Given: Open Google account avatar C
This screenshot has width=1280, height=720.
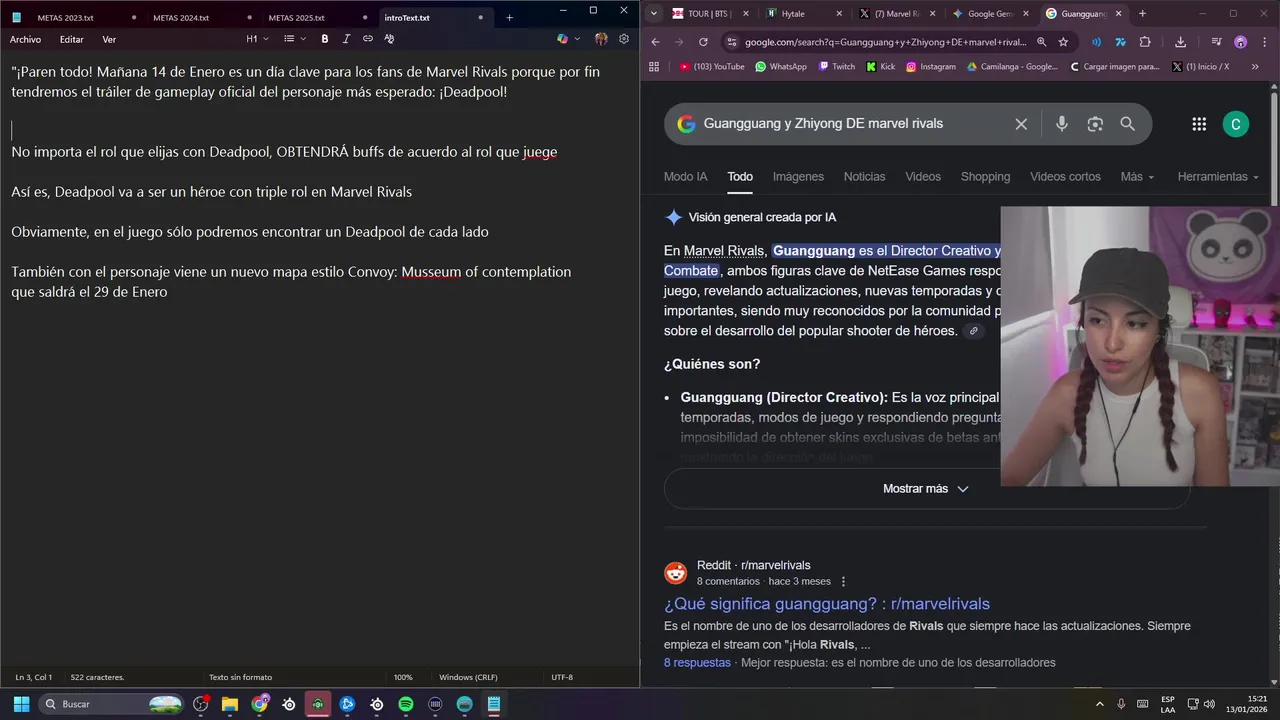Looking at the screenshot, I should 1236,124.
